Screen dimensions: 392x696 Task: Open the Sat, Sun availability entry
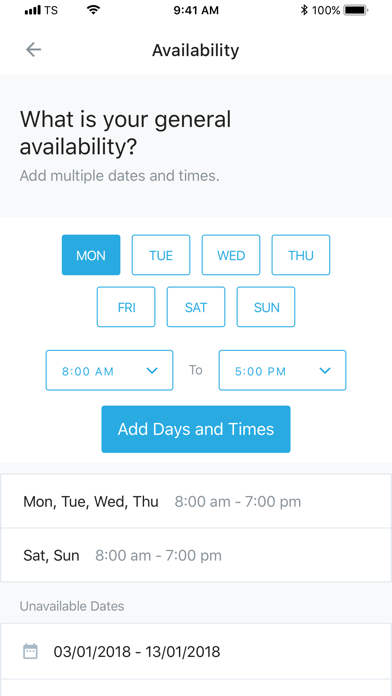click(x=196, y=555)
